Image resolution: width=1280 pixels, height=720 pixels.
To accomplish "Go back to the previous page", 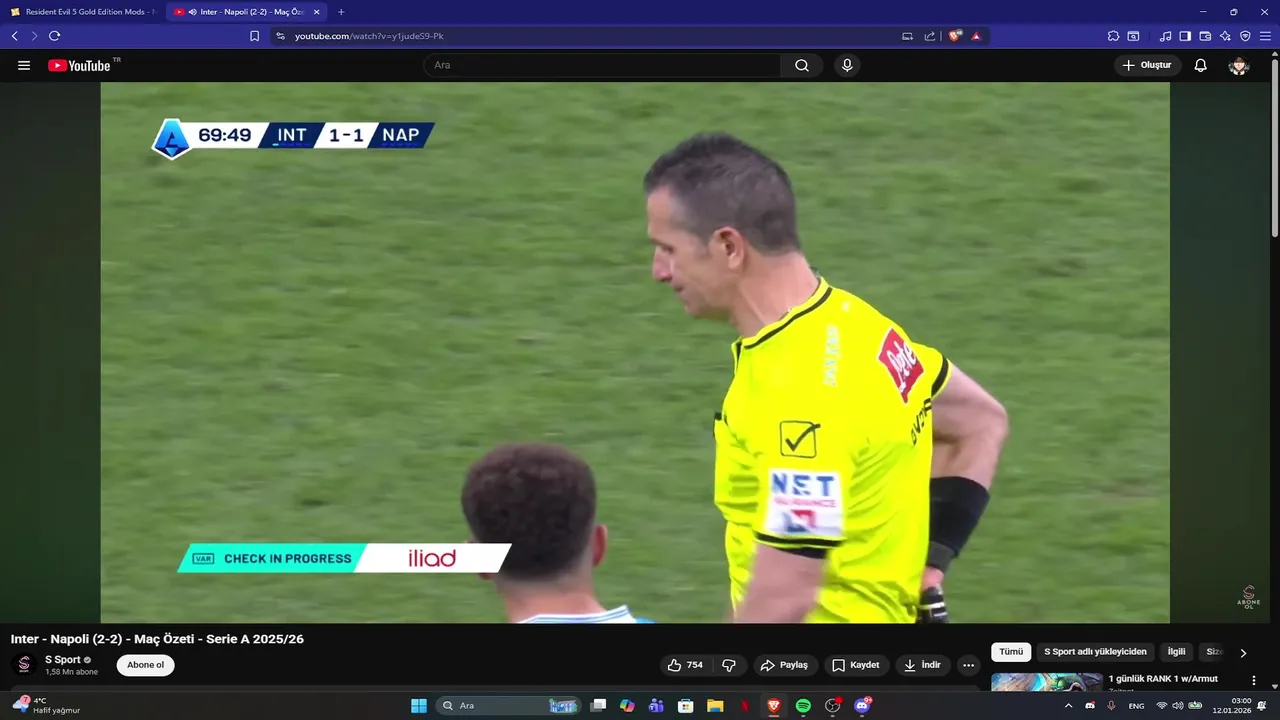I will coord(14,36).
